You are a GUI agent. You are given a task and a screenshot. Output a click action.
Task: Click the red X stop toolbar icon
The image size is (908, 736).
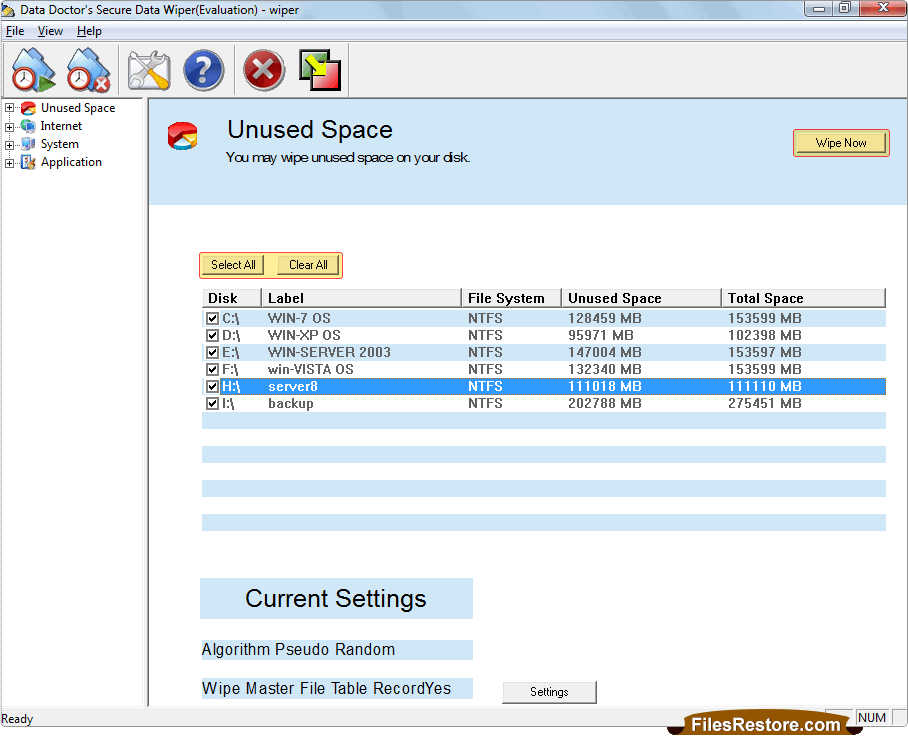coord(263,70)
